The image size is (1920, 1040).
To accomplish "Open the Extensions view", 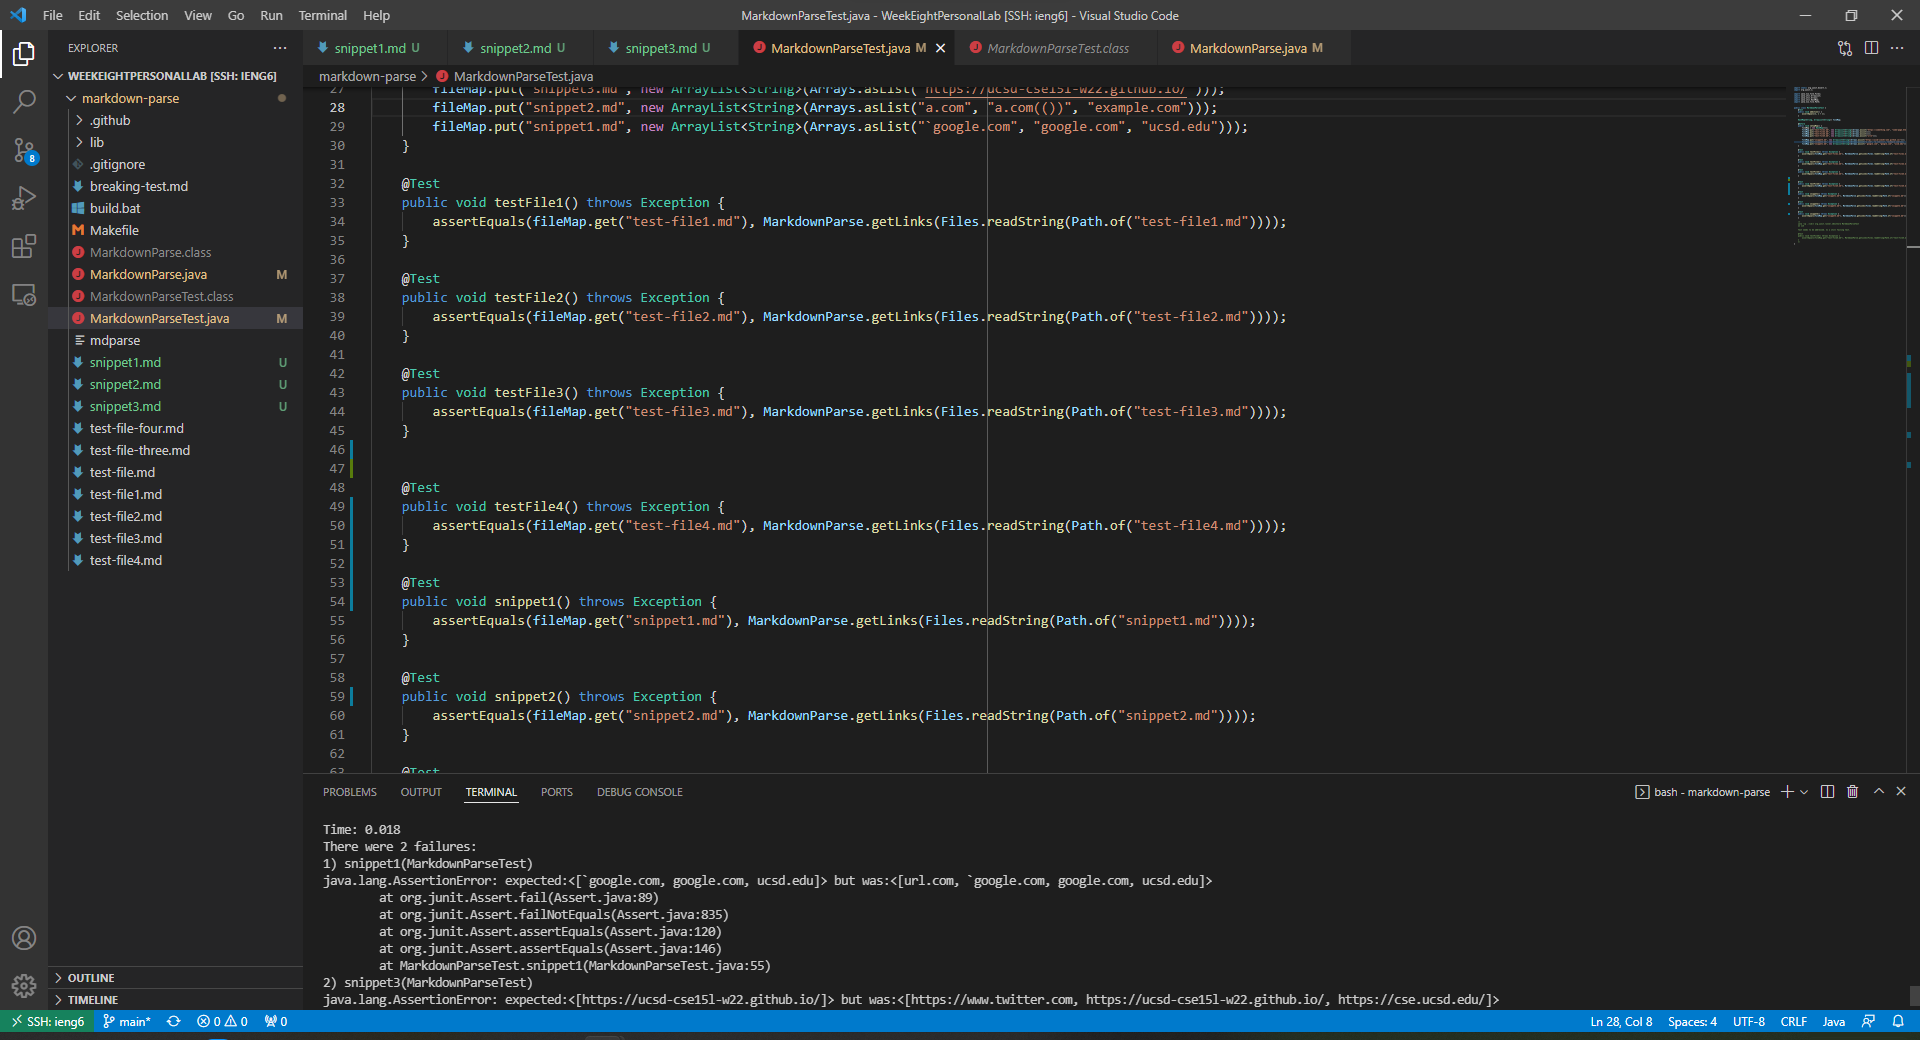I will click(24, 246).
